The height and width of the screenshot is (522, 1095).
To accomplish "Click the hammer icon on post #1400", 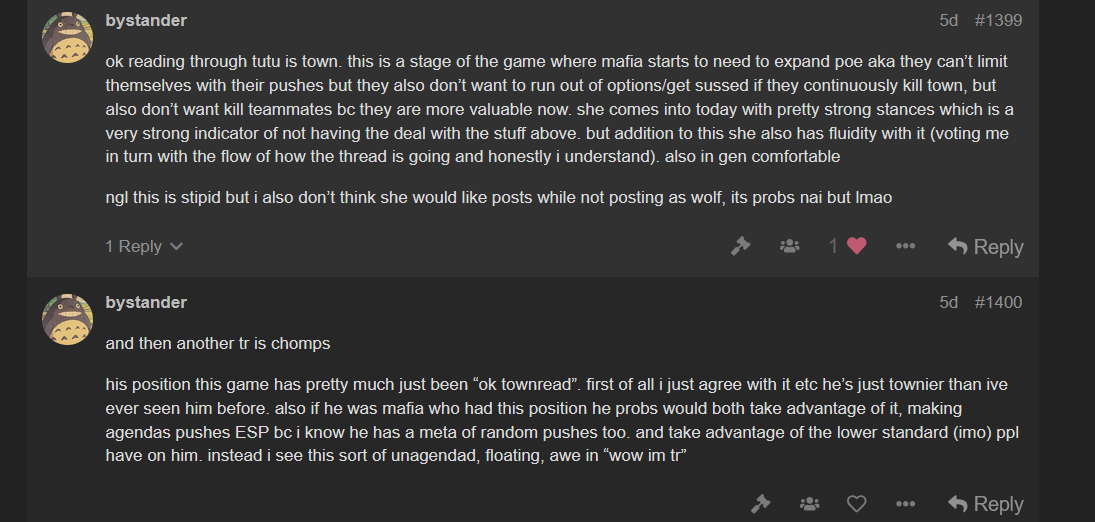I will coord(760,504).
